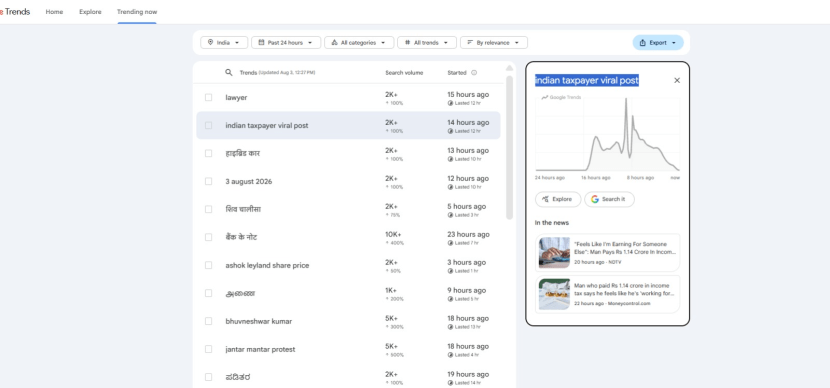
Task: Click the Google G icon on Search it
Action: (595, 200)
